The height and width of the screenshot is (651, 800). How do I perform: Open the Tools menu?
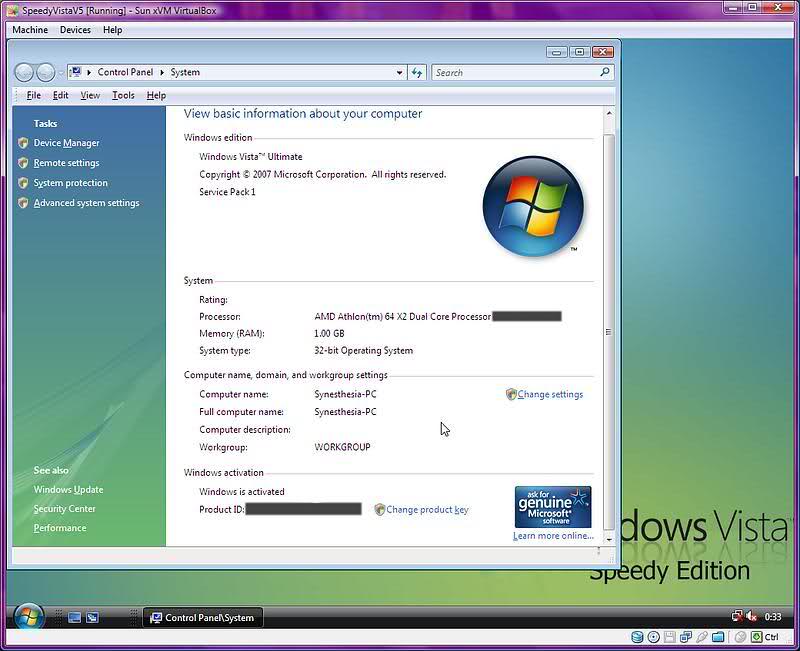point(123,95)
